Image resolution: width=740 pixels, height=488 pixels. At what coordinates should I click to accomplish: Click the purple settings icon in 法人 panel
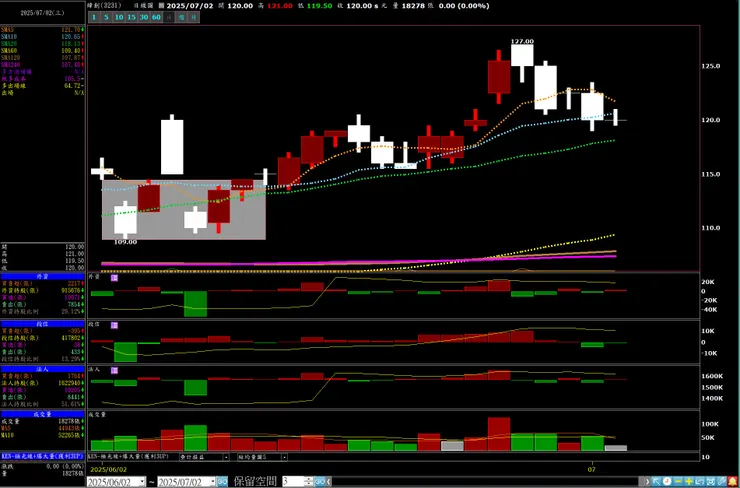[x=114, y=370]
